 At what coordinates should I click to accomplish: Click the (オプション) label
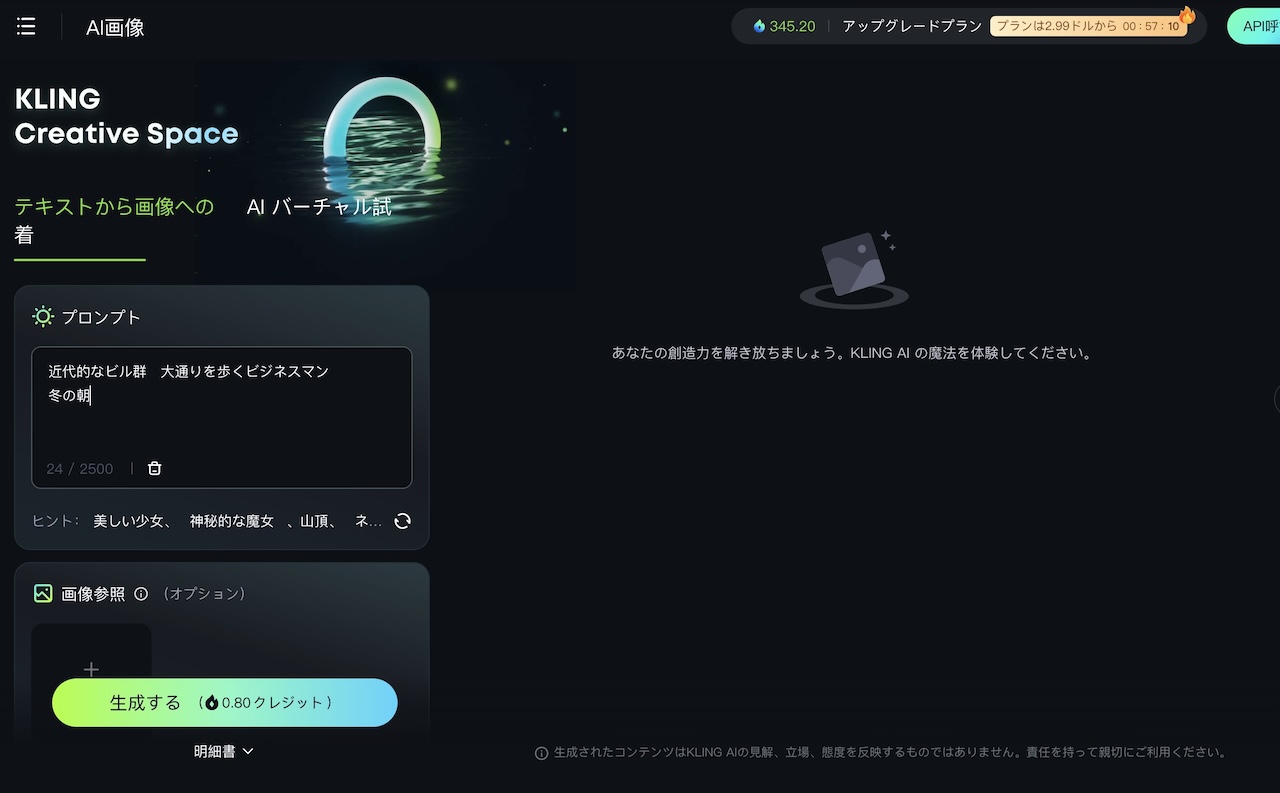(x=204, y=594)
